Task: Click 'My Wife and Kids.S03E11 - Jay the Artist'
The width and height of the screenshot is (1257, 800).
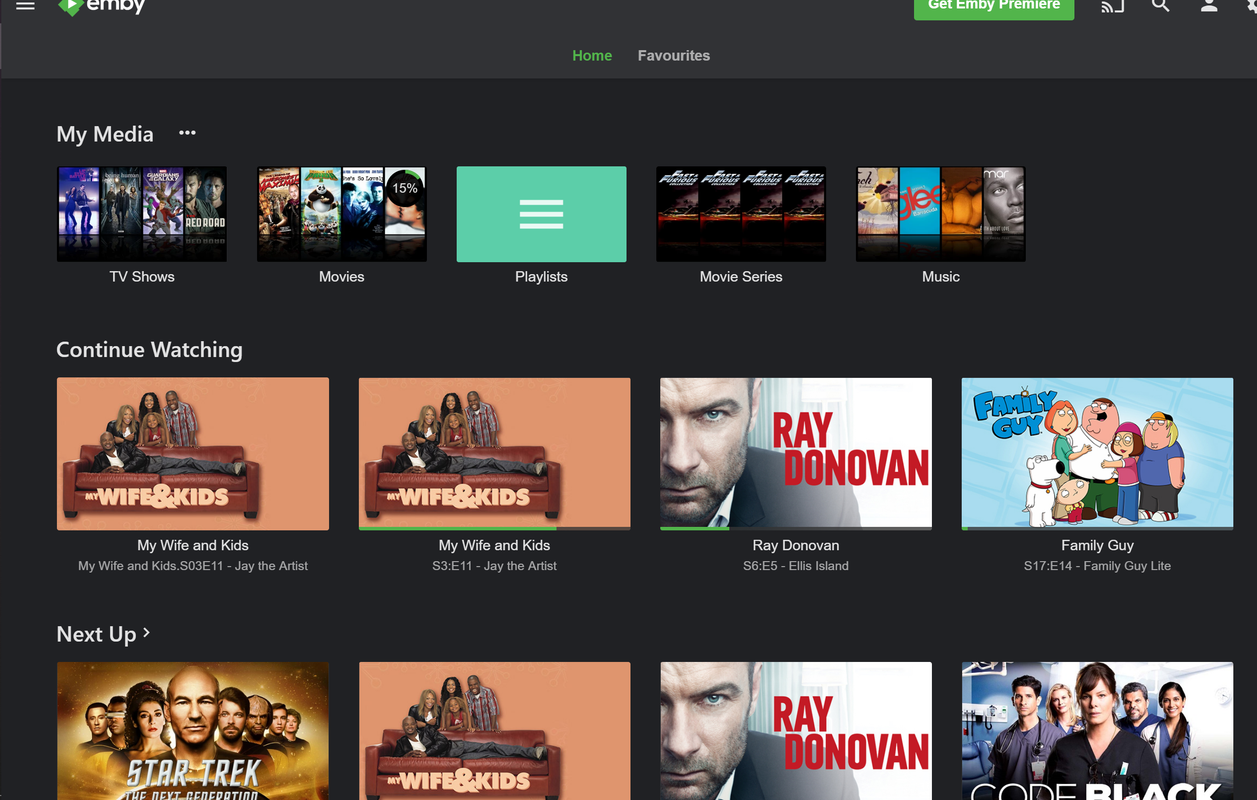Action: click(x=193, y=566)
